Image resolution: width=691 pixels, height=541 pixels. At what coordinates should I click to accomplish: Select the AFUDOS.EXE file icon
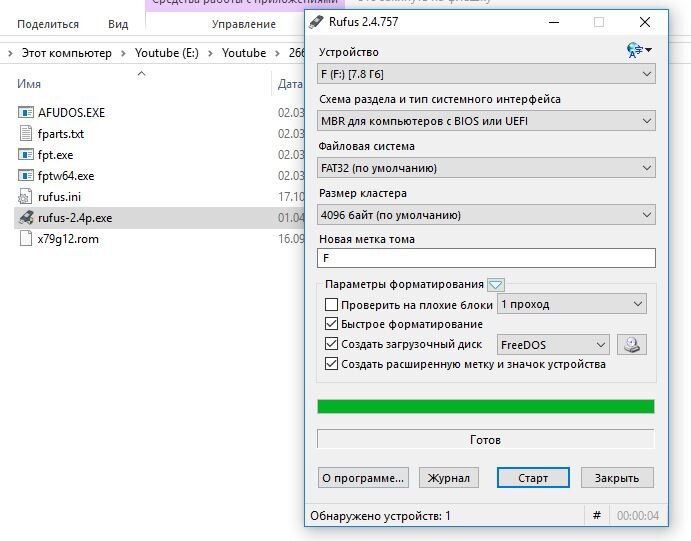click(26, 112)
